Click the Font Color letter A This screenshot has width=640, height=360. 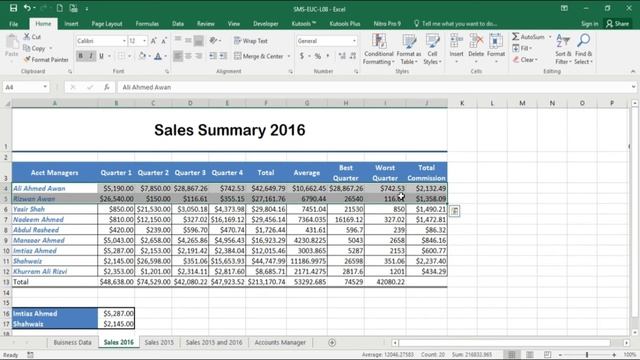[x=158, y=56]
